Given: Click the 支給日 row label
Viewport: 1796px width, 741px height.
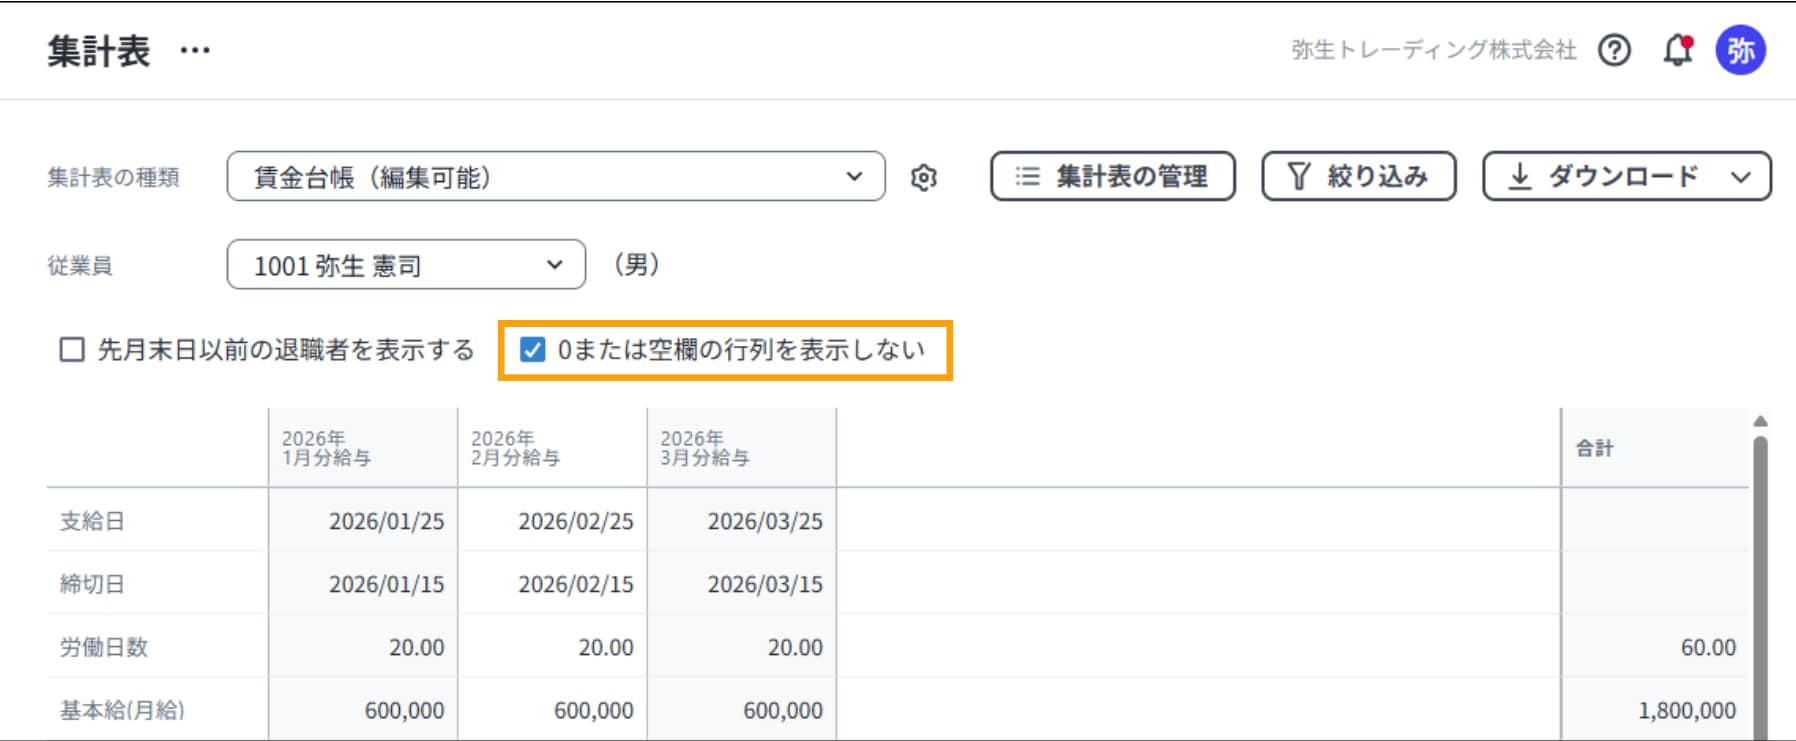Looking at the screenshot, I should pyautogui.click(x=92, y=521).
